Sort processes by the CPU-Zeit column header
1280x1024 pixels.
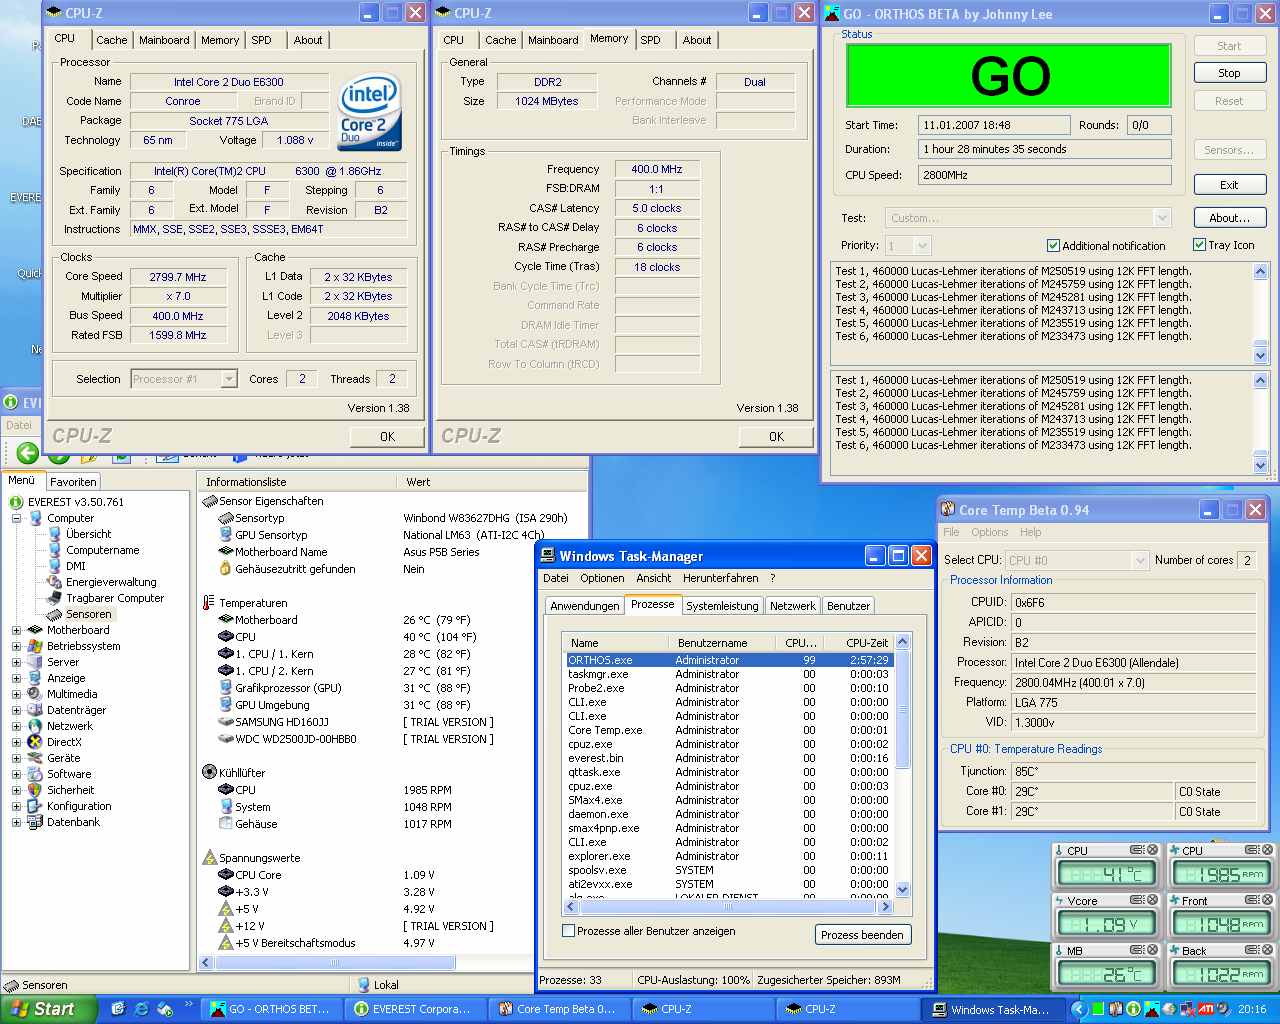coord(859,643)
